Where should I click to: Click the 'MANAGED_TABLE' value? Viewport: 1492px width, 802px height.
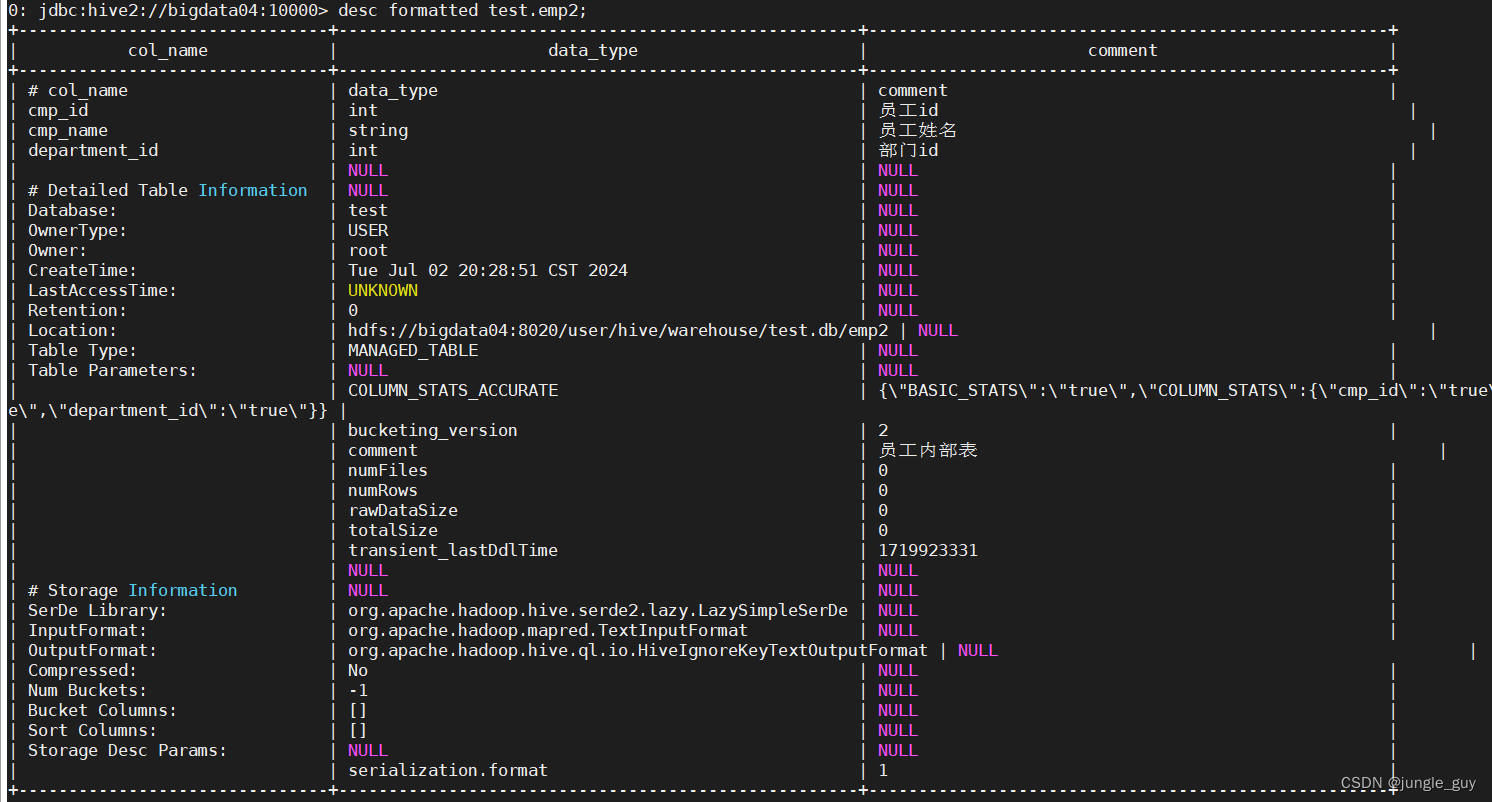click(x=413, y=350)
